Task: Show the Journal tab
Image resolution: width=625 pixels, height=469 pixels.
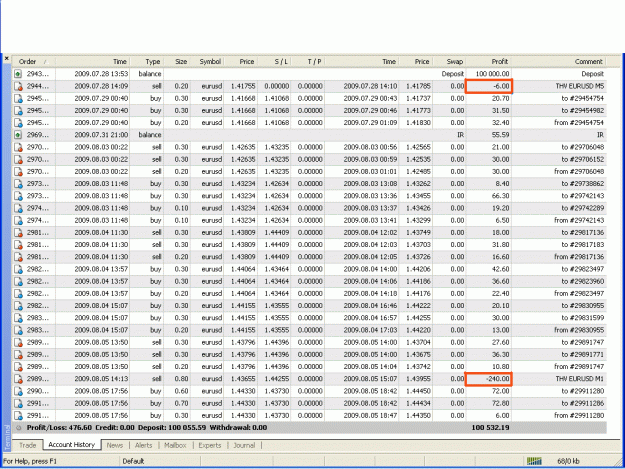Action: coord(244,445)
